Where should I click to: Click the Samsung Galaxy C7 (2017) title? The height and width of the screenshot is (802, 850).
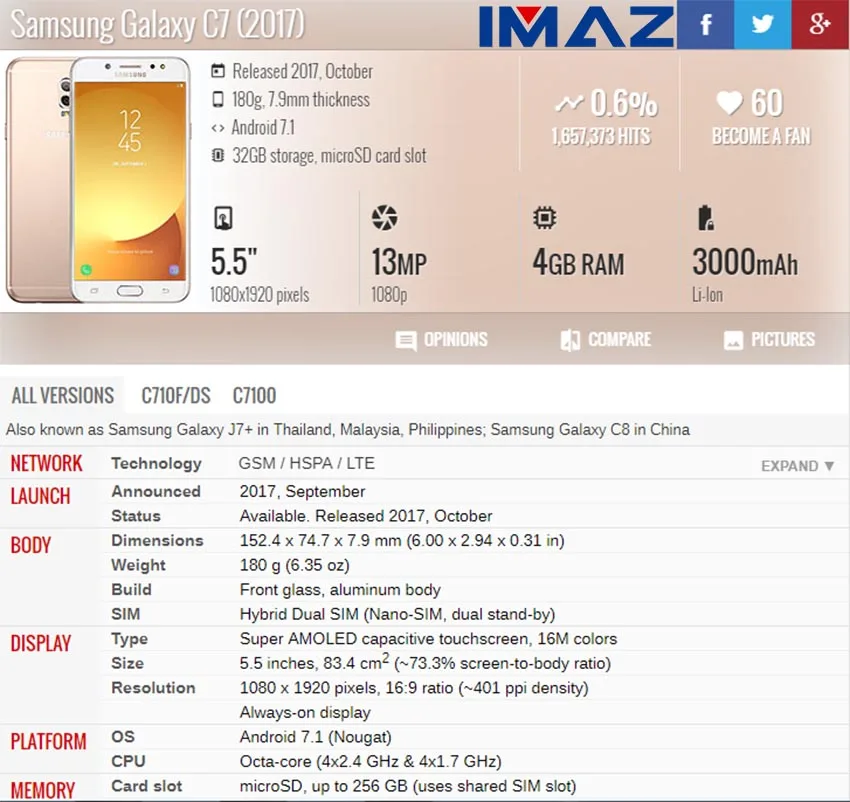(x=157, y=24)
